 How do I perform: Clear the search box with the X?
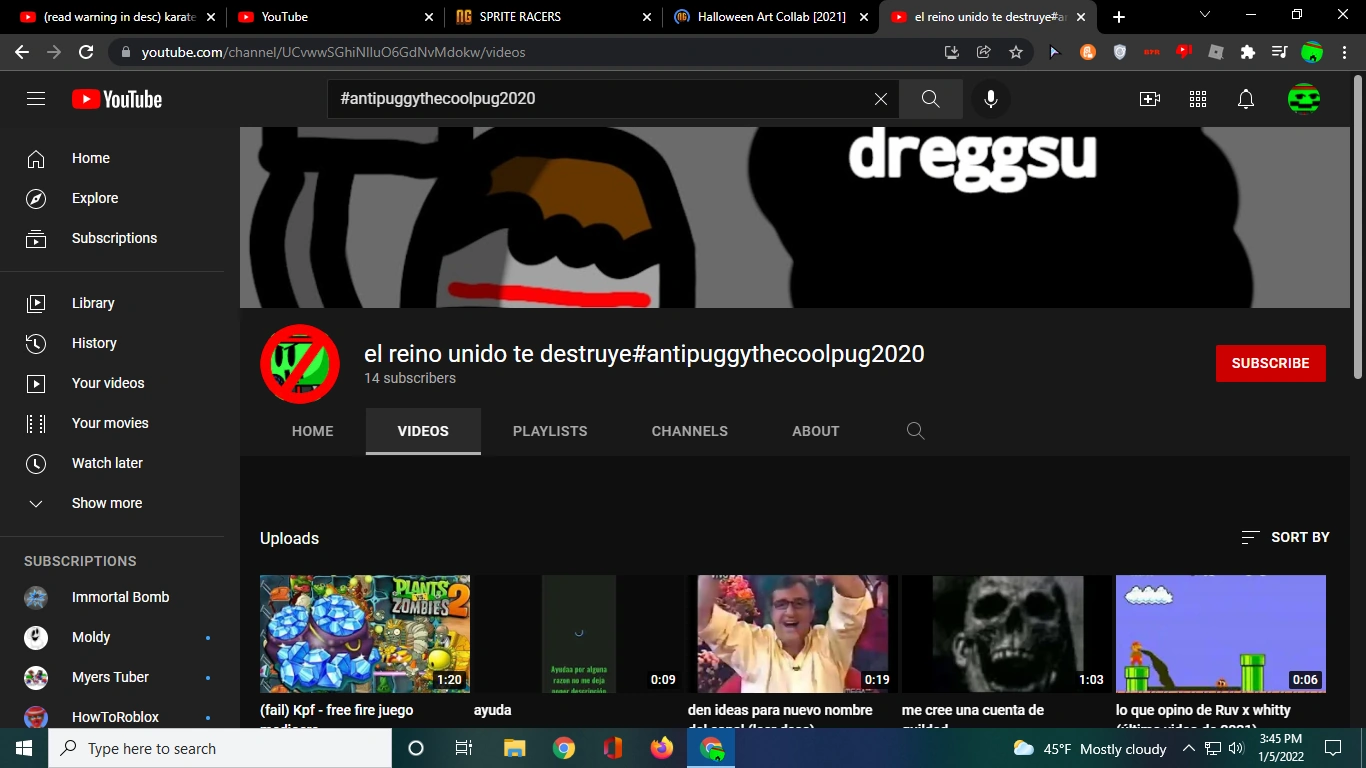coord(880,98)
